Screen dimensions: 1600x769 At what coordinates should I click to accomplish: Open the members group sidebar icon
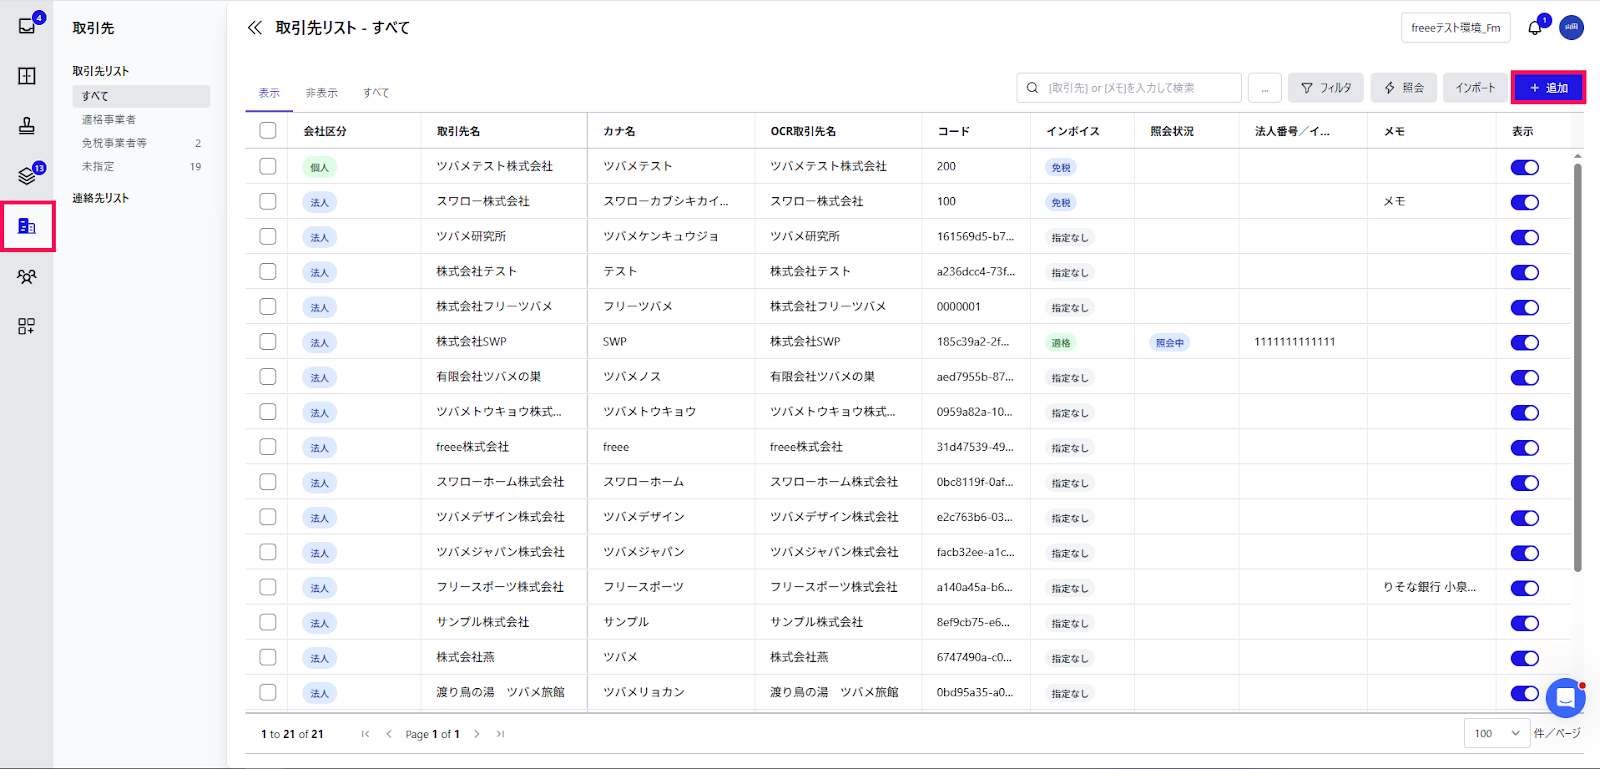[x=27, y=277]
